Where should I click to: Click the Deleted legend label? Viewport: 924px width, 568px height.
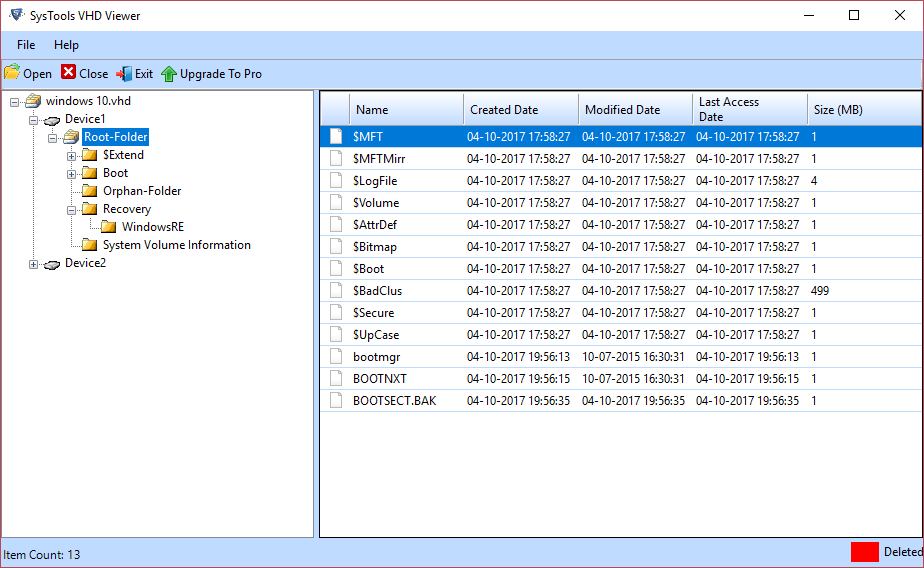[x=903, y=552]
